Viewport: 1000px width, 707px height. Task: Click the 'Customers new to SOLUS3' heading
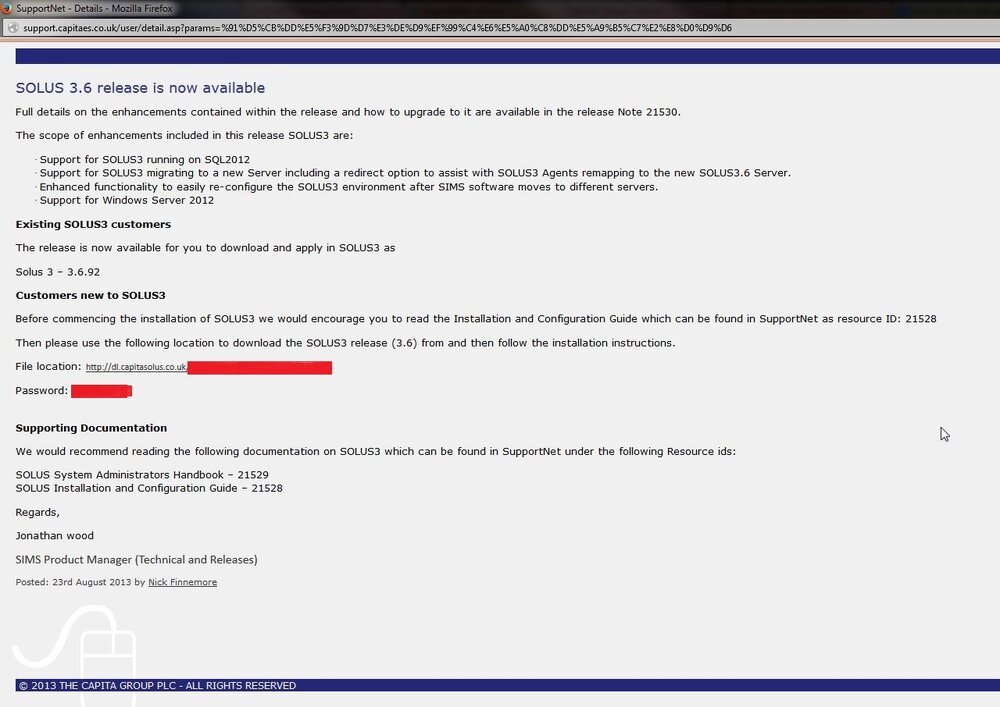91,295
